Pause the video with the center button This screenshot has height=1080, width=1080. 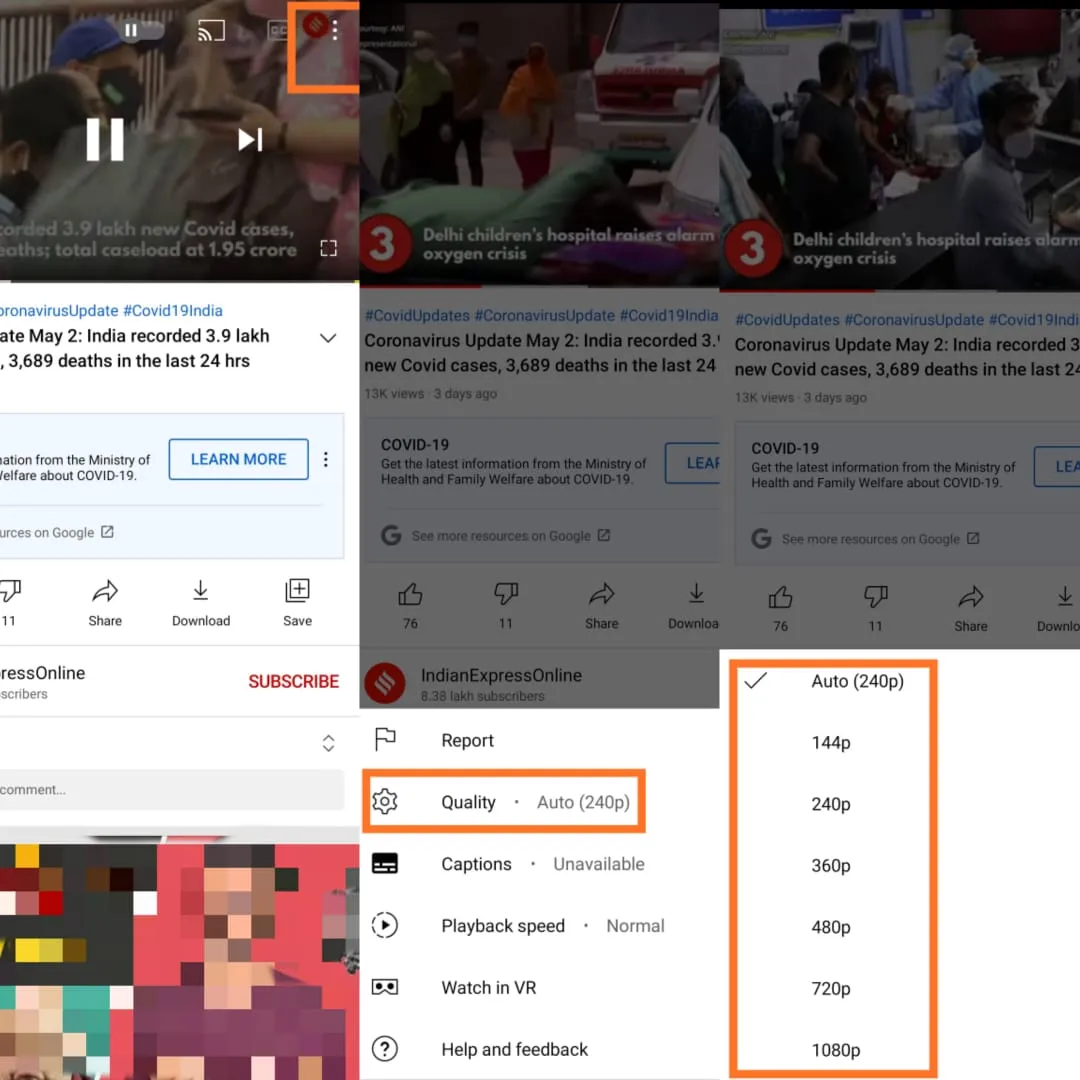tap(105, 140)
